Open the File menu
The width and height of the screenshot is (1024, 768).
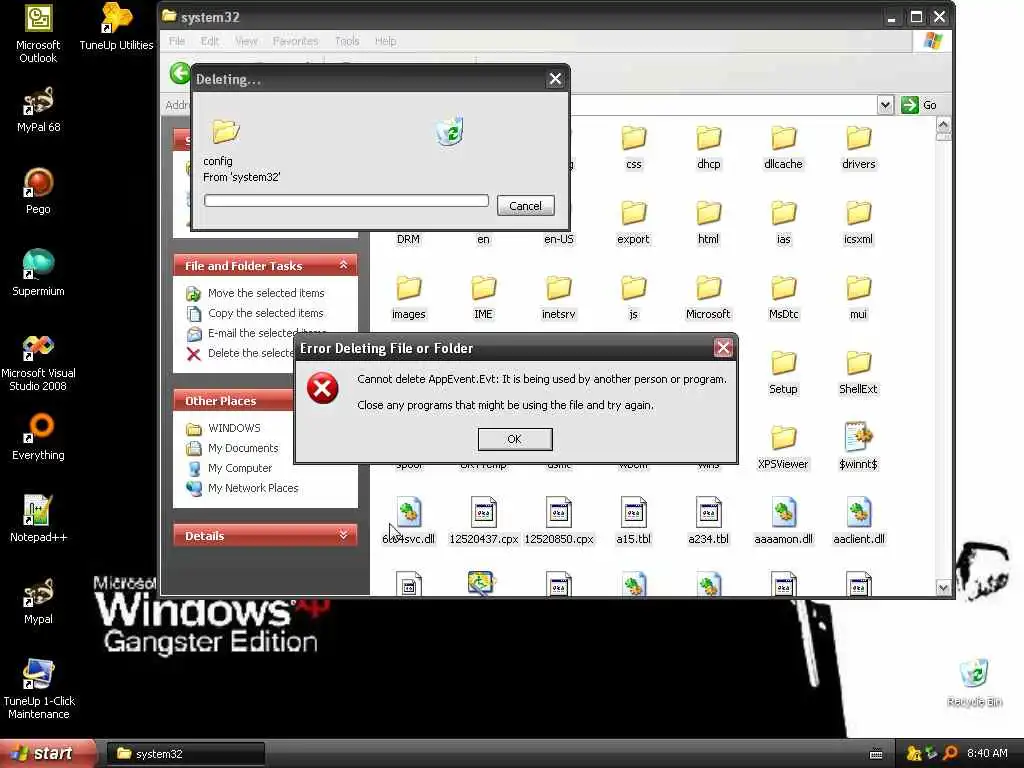177,41
